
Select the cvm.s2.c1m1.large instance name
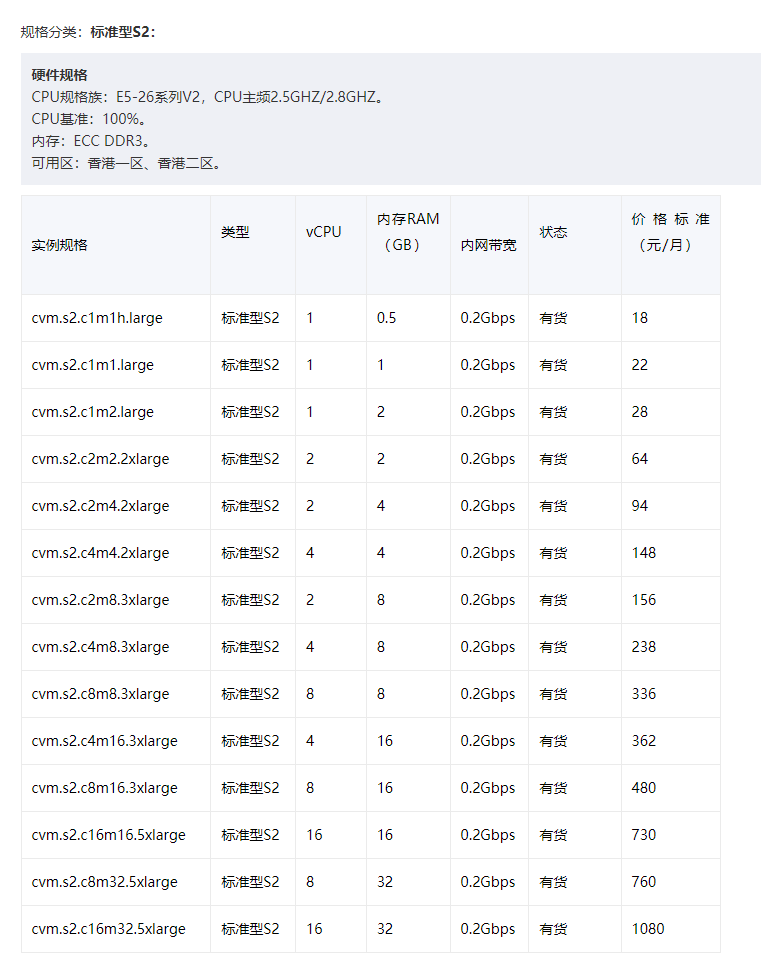[93, 365]
